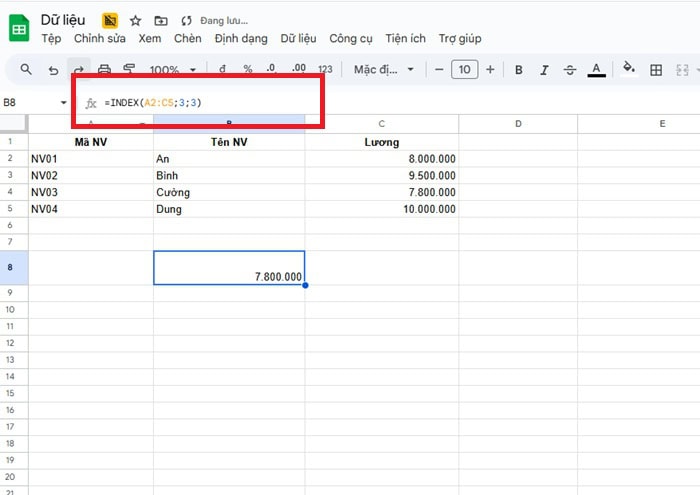Decrease font size with minus button
The image size is (700, 495).
pos(439,70)
